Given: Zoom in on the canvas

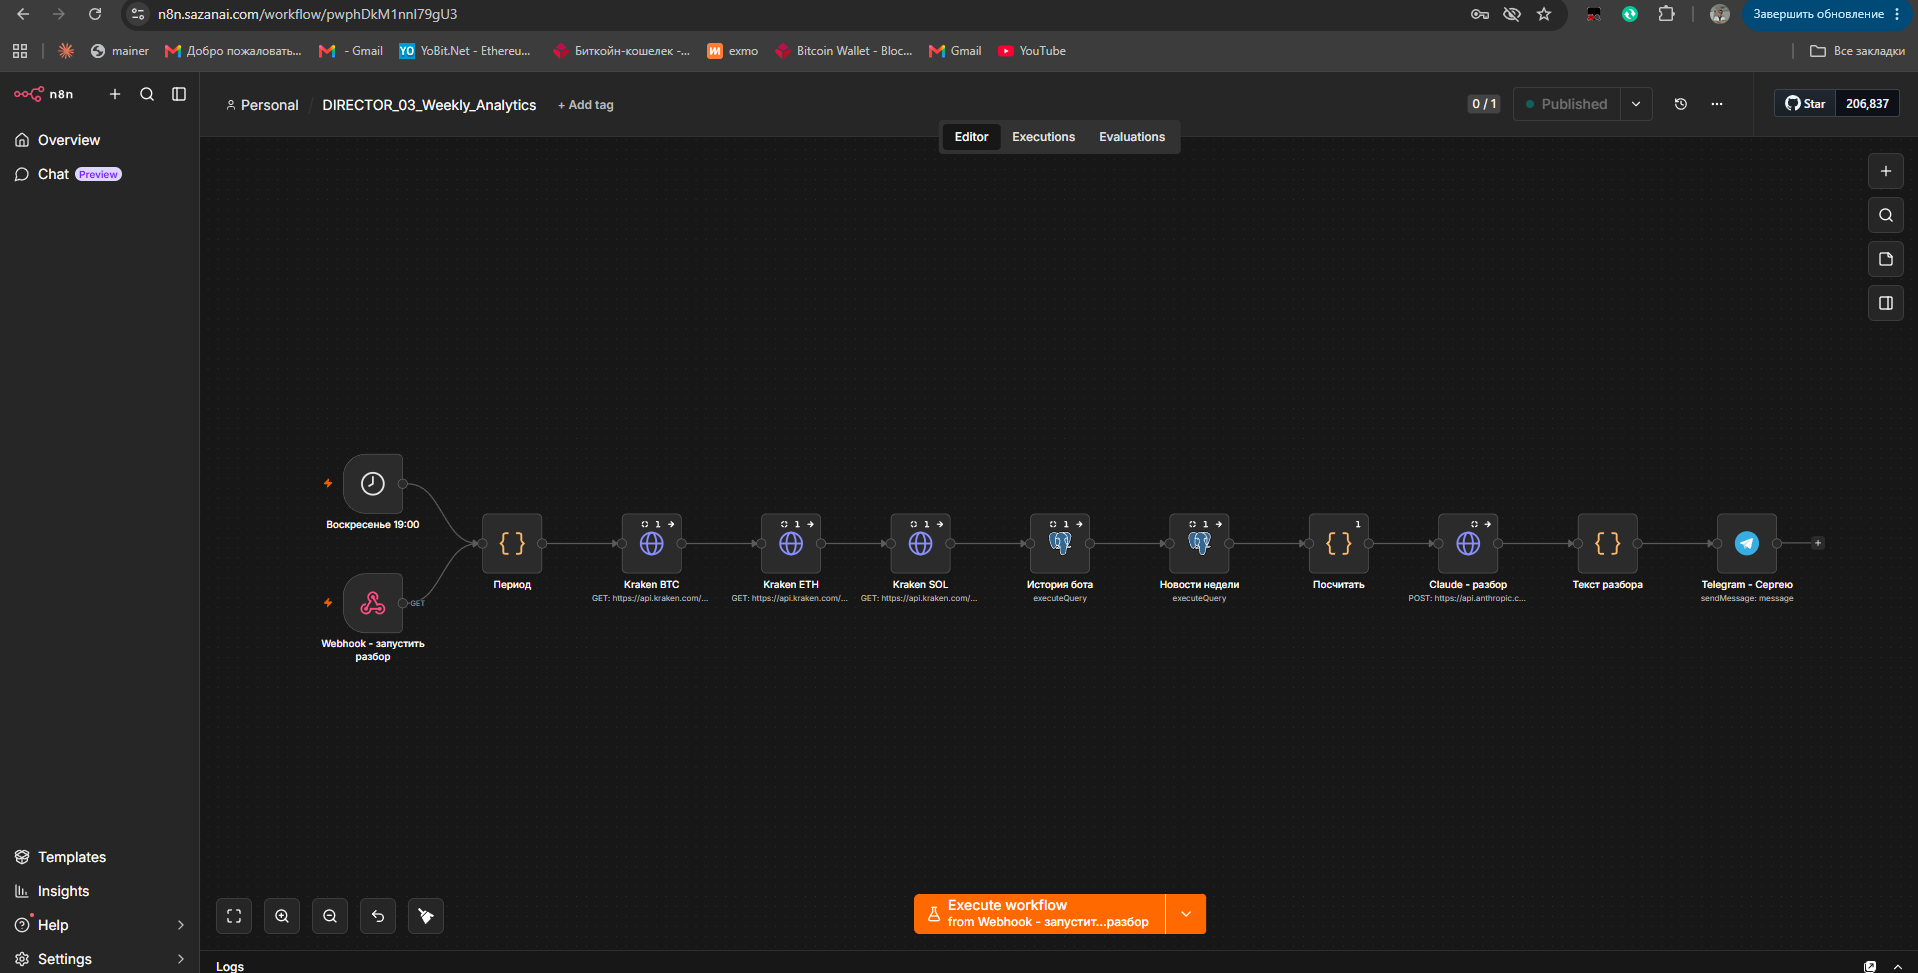Looking at the screenshot, I should [x=282, y=916].
